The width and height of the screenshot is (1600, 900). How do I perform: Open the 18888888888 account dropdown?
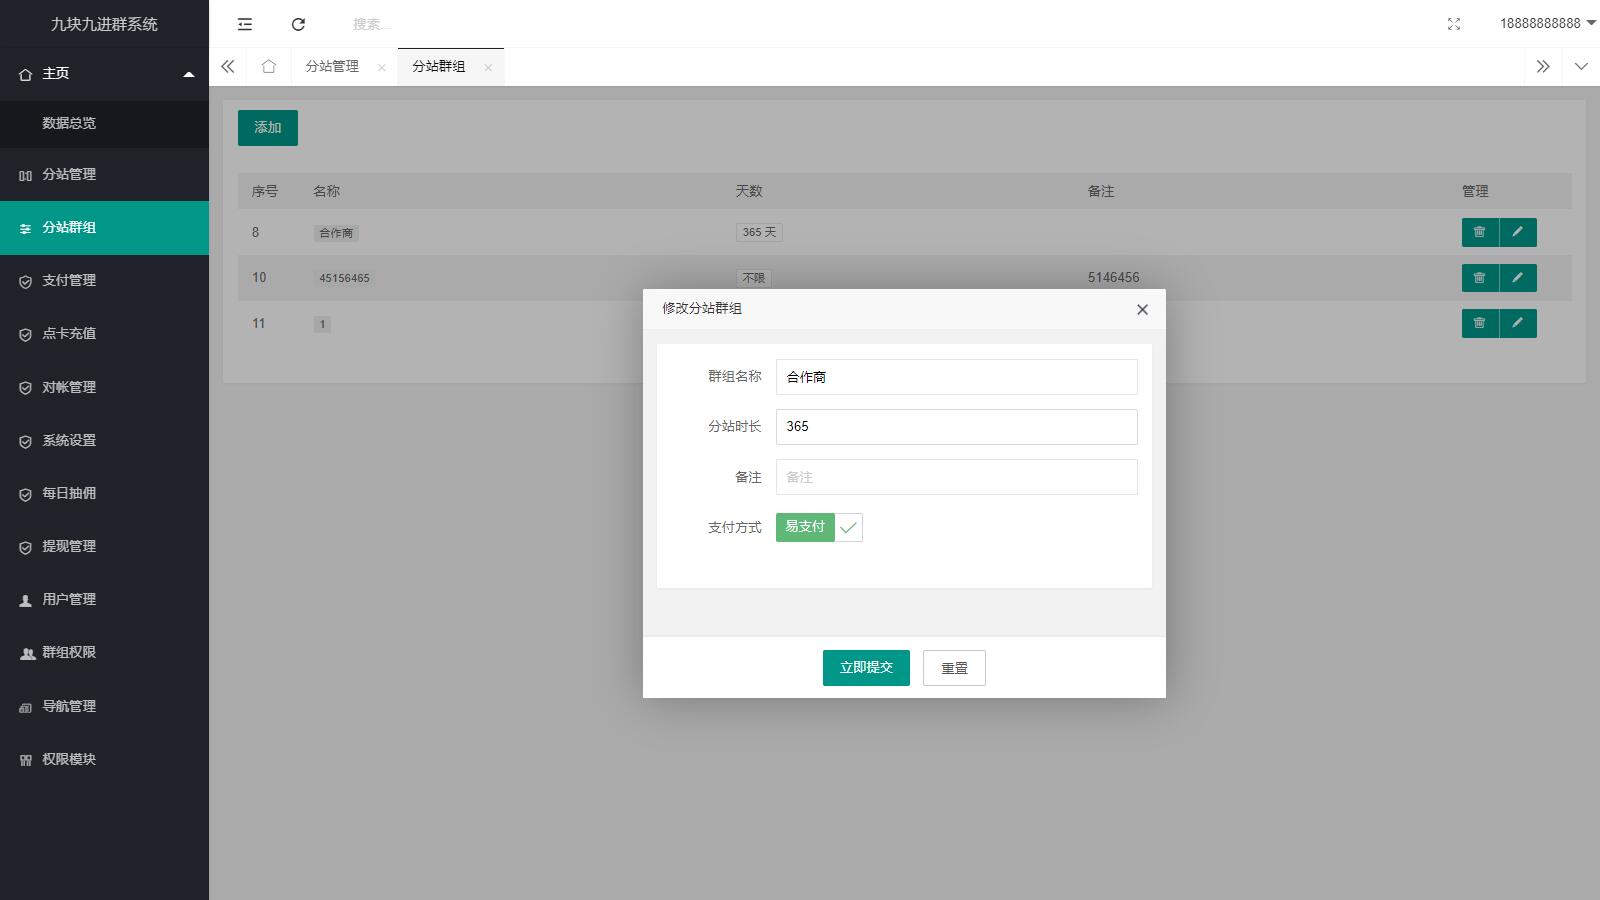pyautogui.click(x=1546, y=23)
